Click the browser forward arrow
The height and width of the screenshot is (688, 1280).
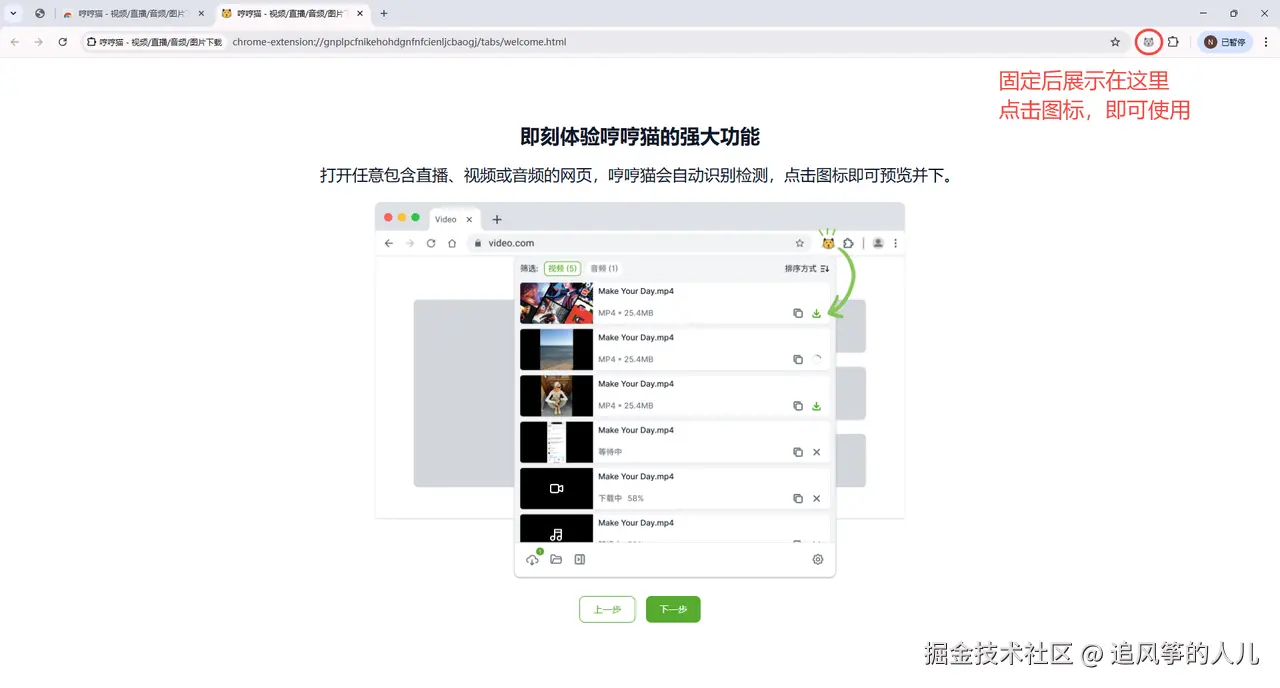(38, 42)
